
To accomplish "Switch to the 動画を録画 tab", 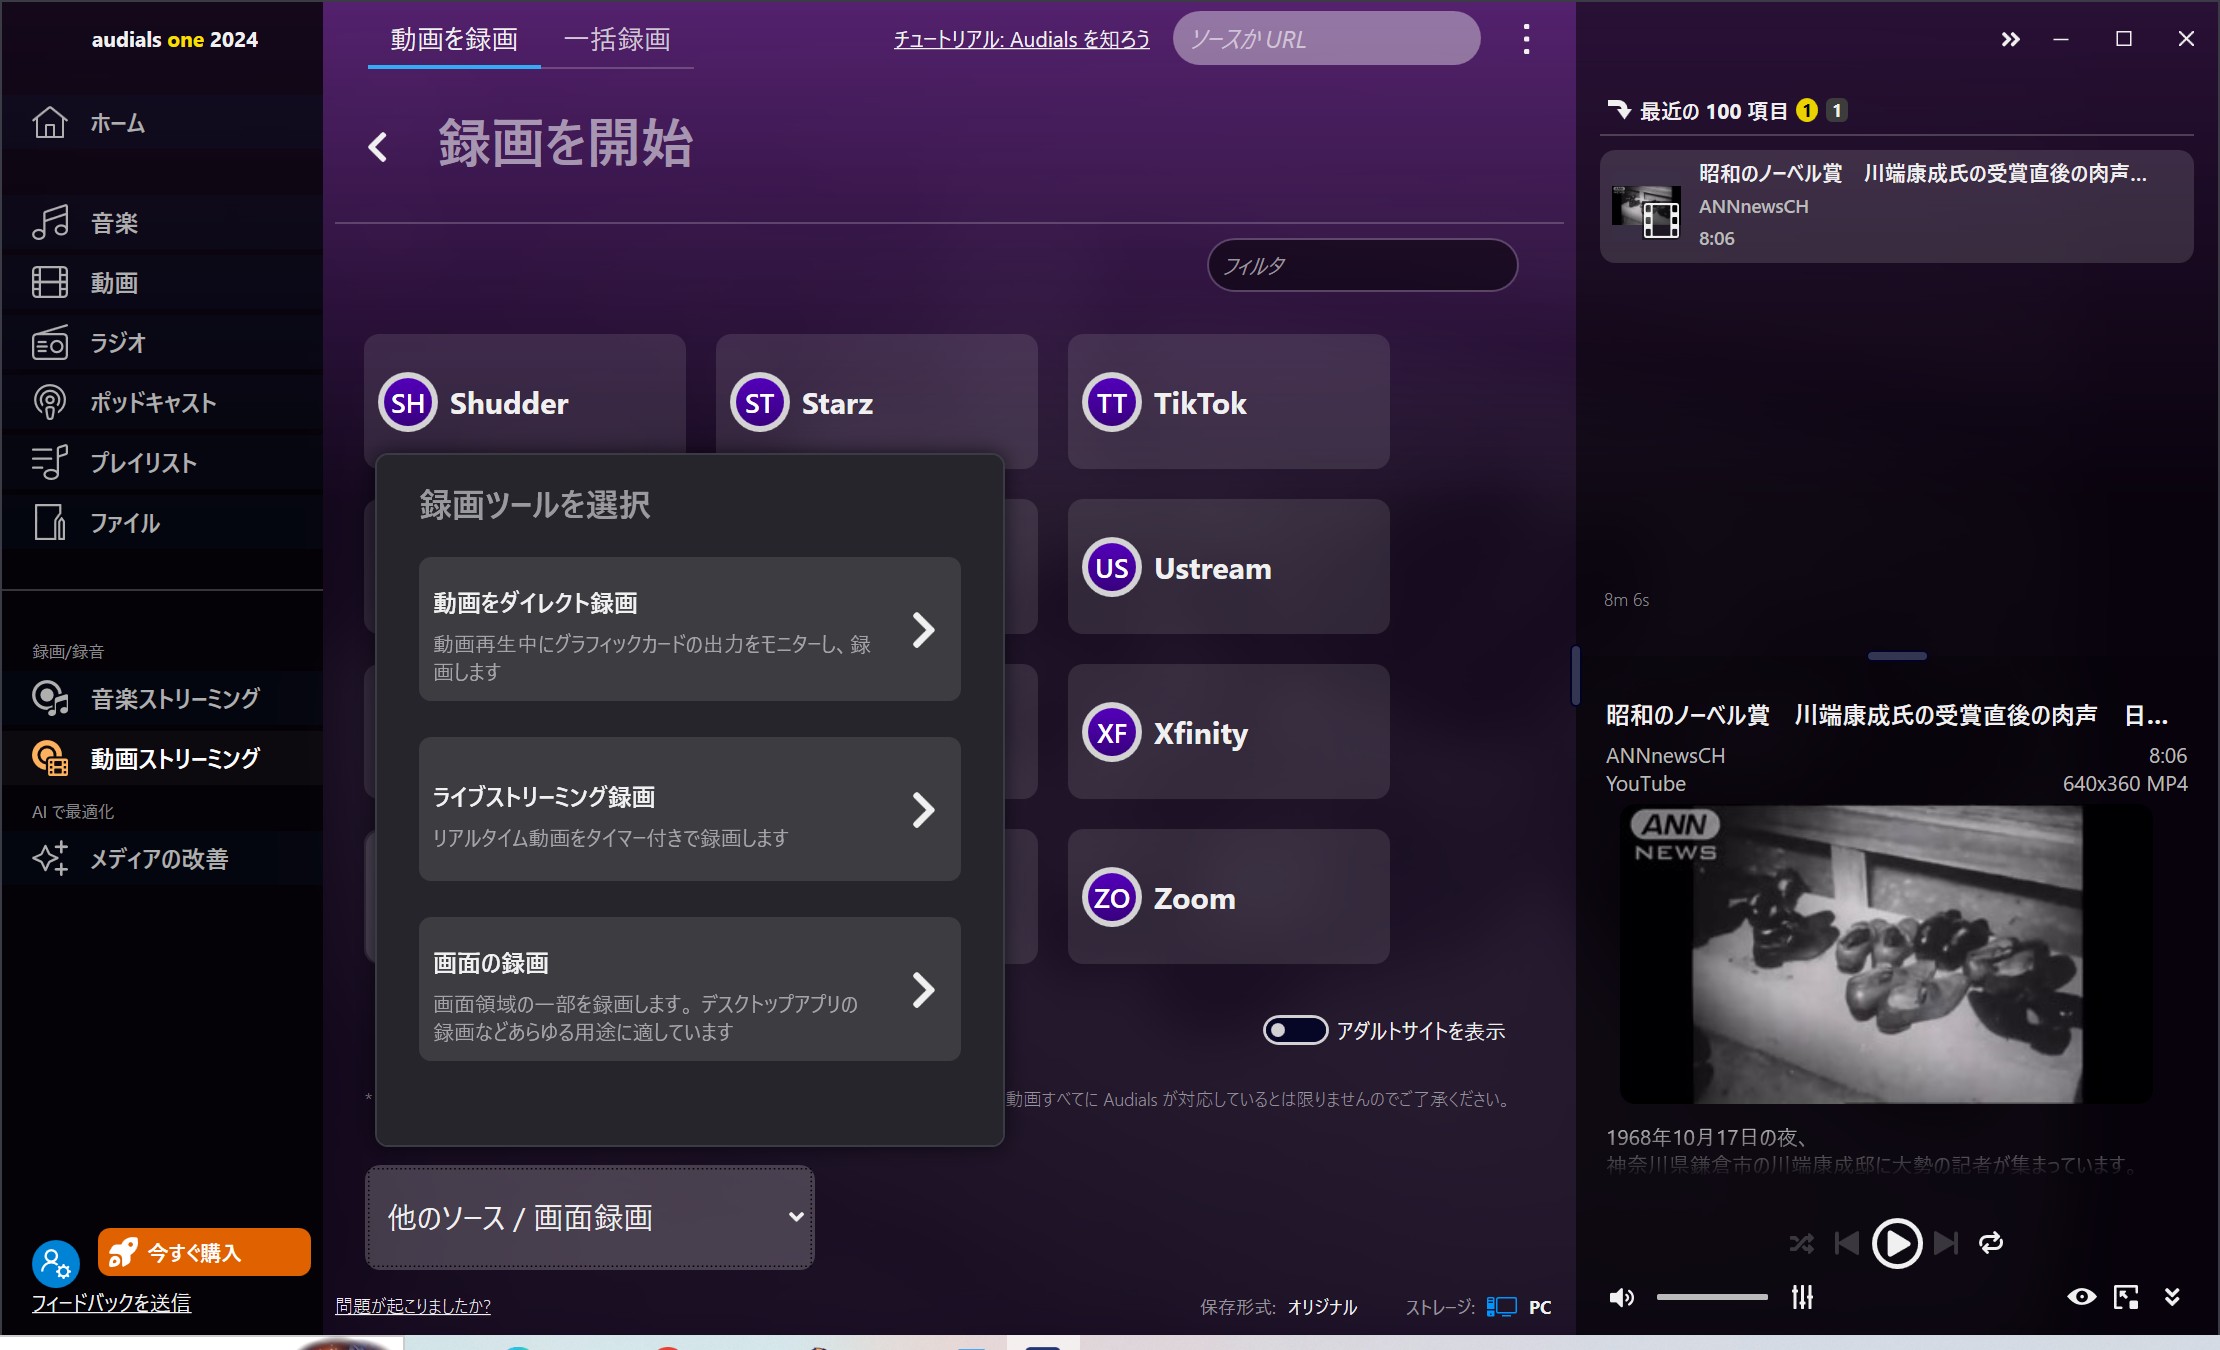I will click(x=454, y=39).
